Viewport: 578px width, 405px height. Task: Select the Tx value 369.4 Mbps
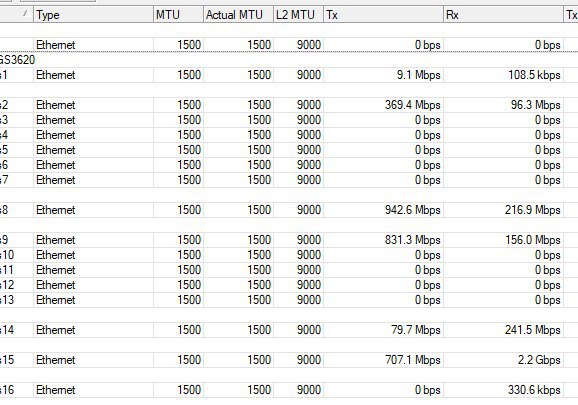412,105
